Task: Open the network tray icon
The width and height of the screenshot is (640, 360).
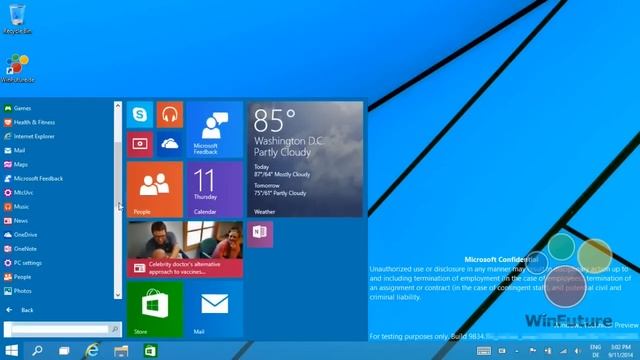Action: click(563, 351)
